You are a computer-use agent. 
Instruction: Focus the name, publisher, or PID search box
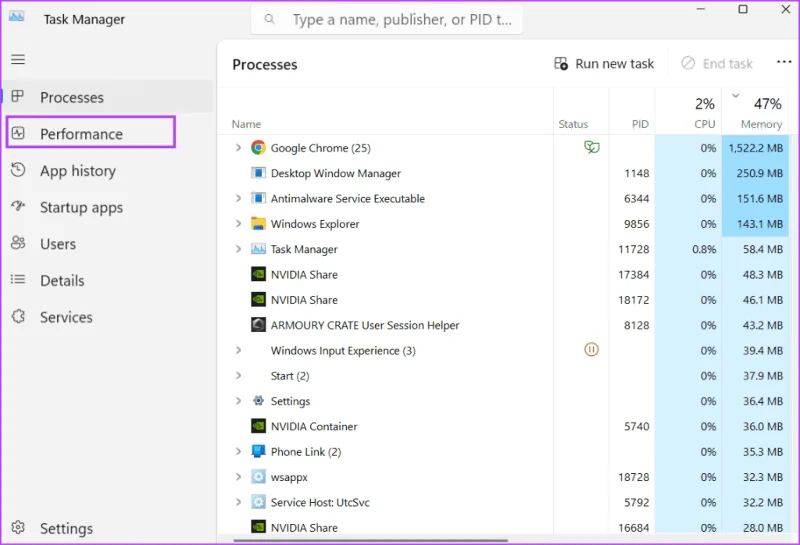tap(387, 19)
